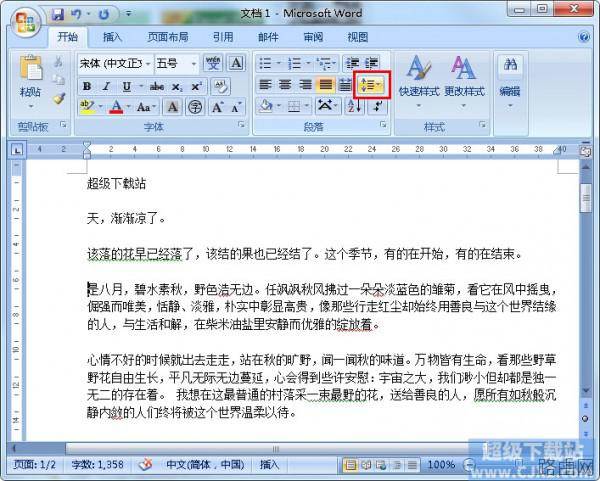Open the font color dropdown arrow

tap(129, 107)
